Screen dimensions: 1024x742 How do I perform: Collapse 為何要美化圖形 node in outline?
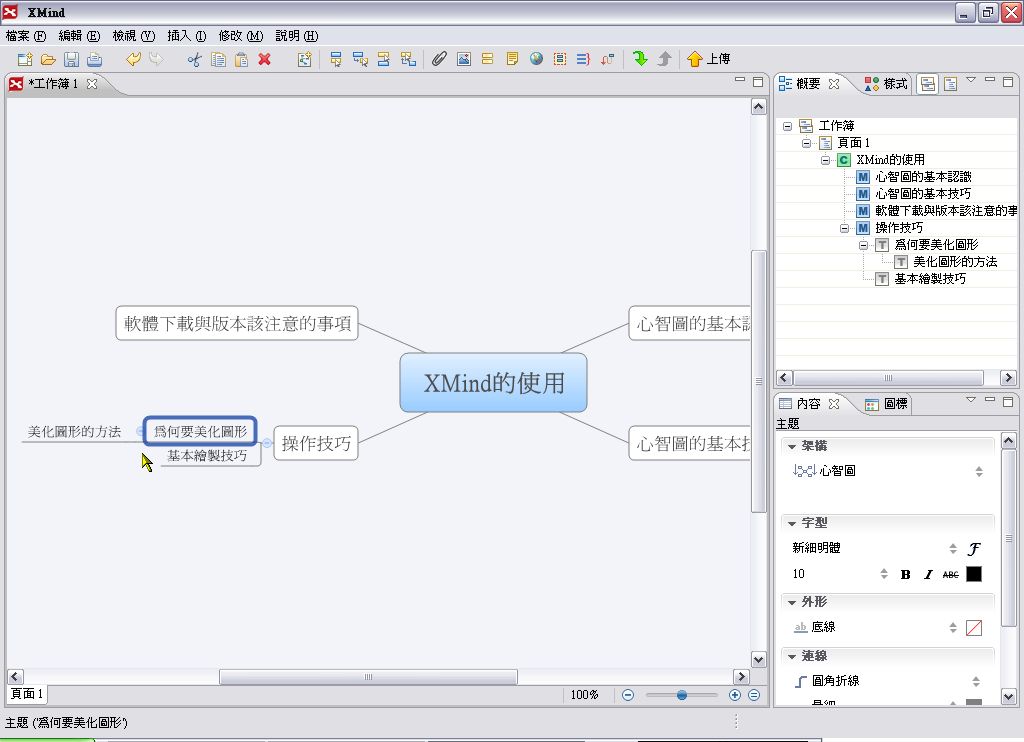point(863,246)
